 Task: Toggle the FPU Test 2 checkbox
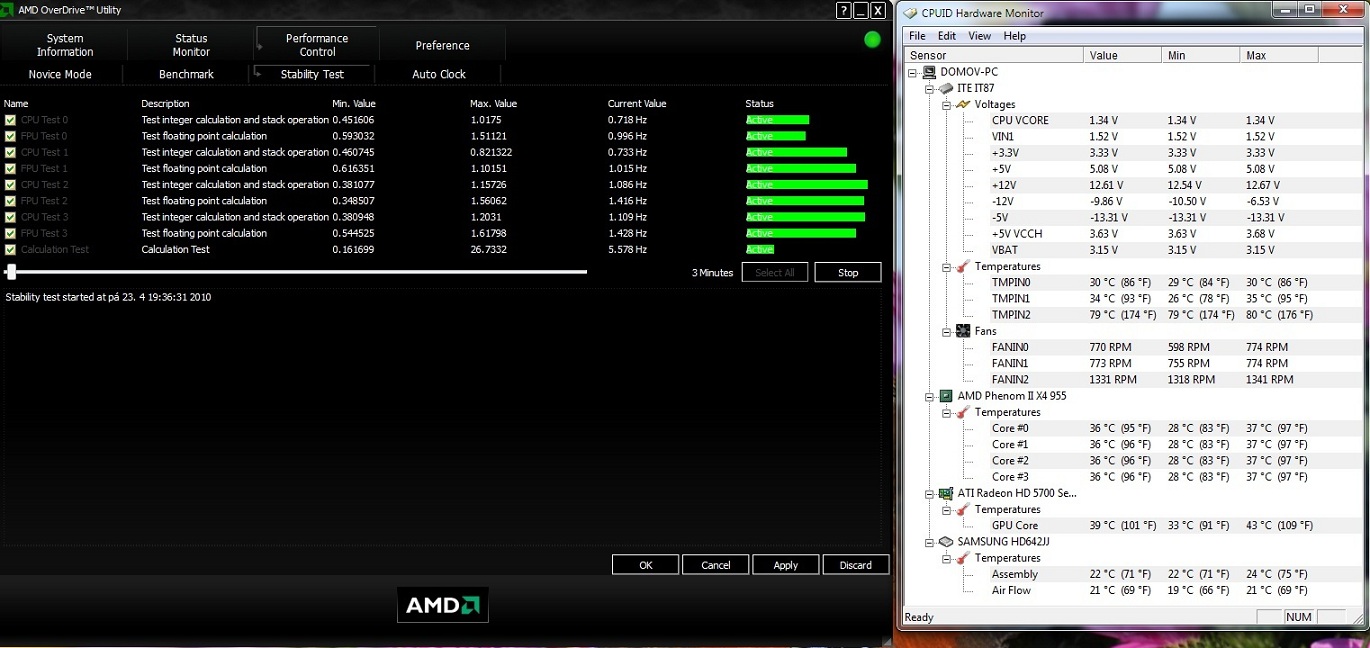click(x=10, y=201)
